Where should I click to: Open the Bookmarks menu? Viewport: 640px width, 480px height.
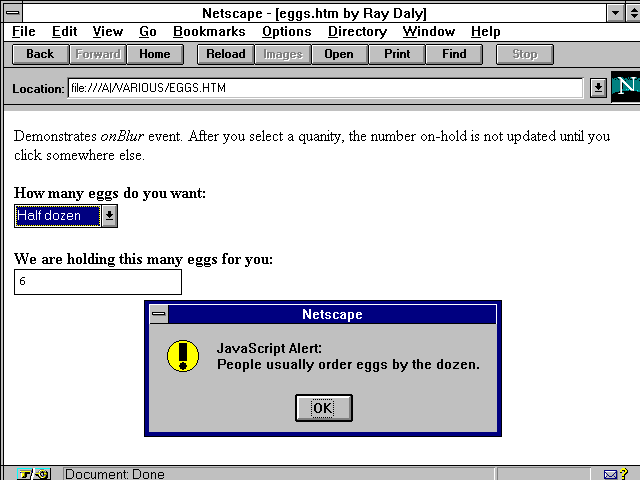coord(208,32)
